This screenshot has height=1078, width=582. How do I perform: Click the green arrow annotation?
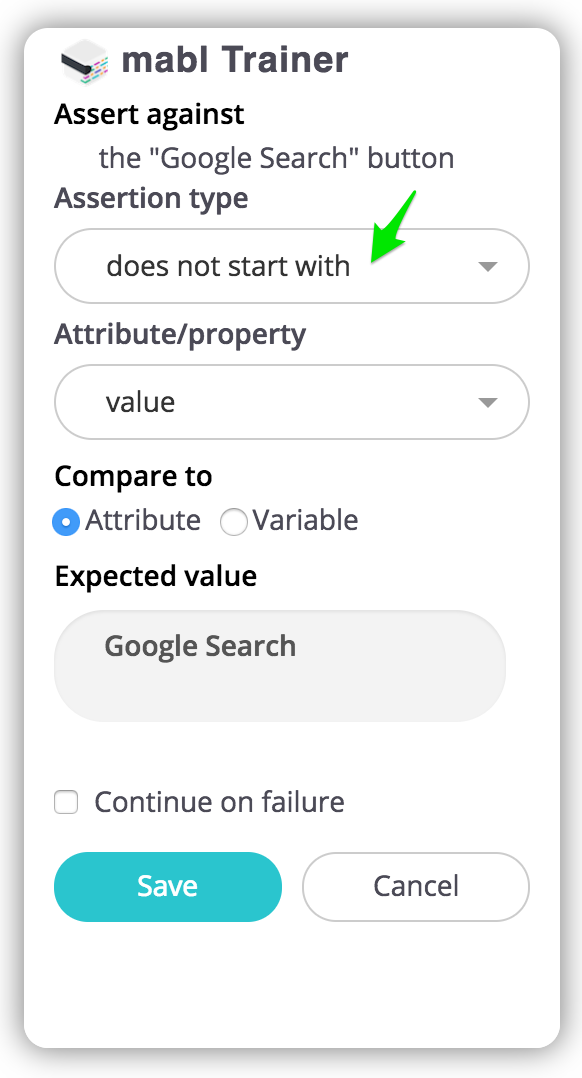point(393,226)
